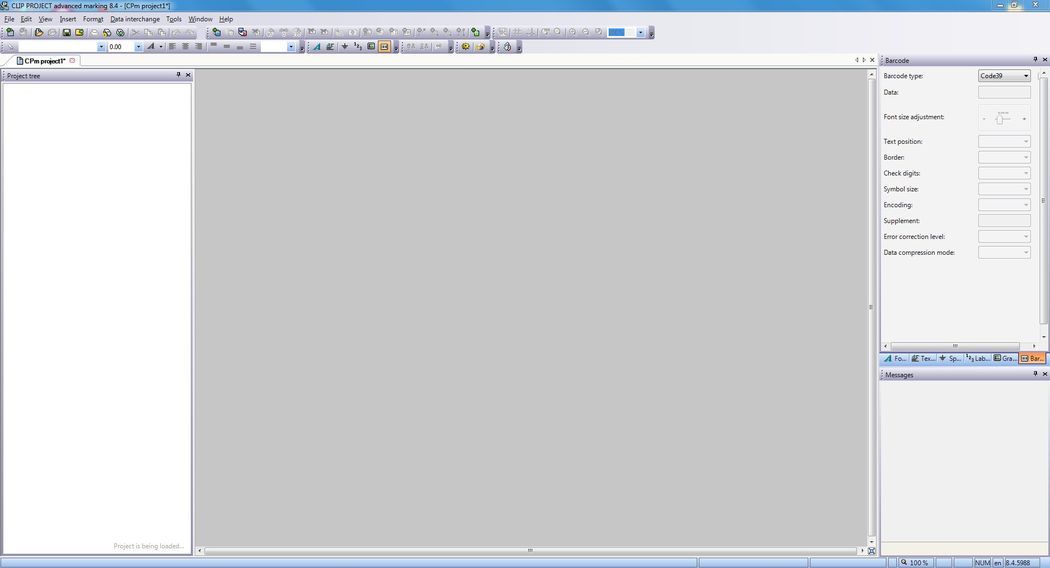Viewport: 1050px width, 568px height.
Task: Click the first icon of second toolbar group
Action: coord(216,32)
